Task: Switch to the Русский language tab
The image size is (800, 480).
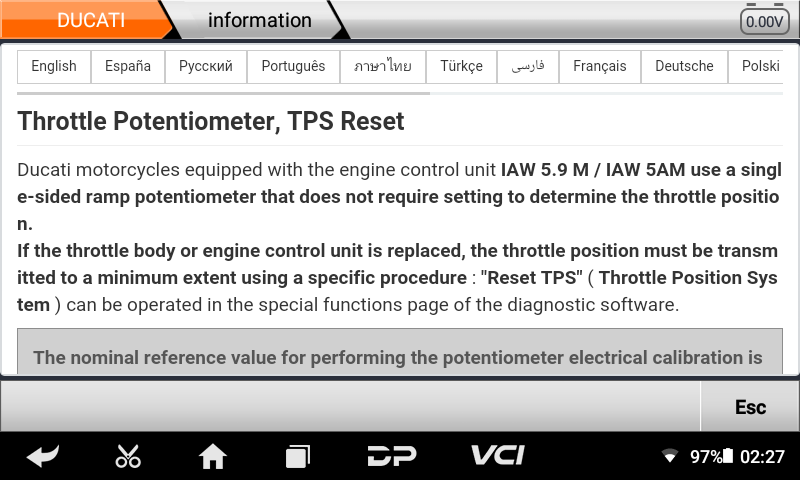Action: pos(206,66)
